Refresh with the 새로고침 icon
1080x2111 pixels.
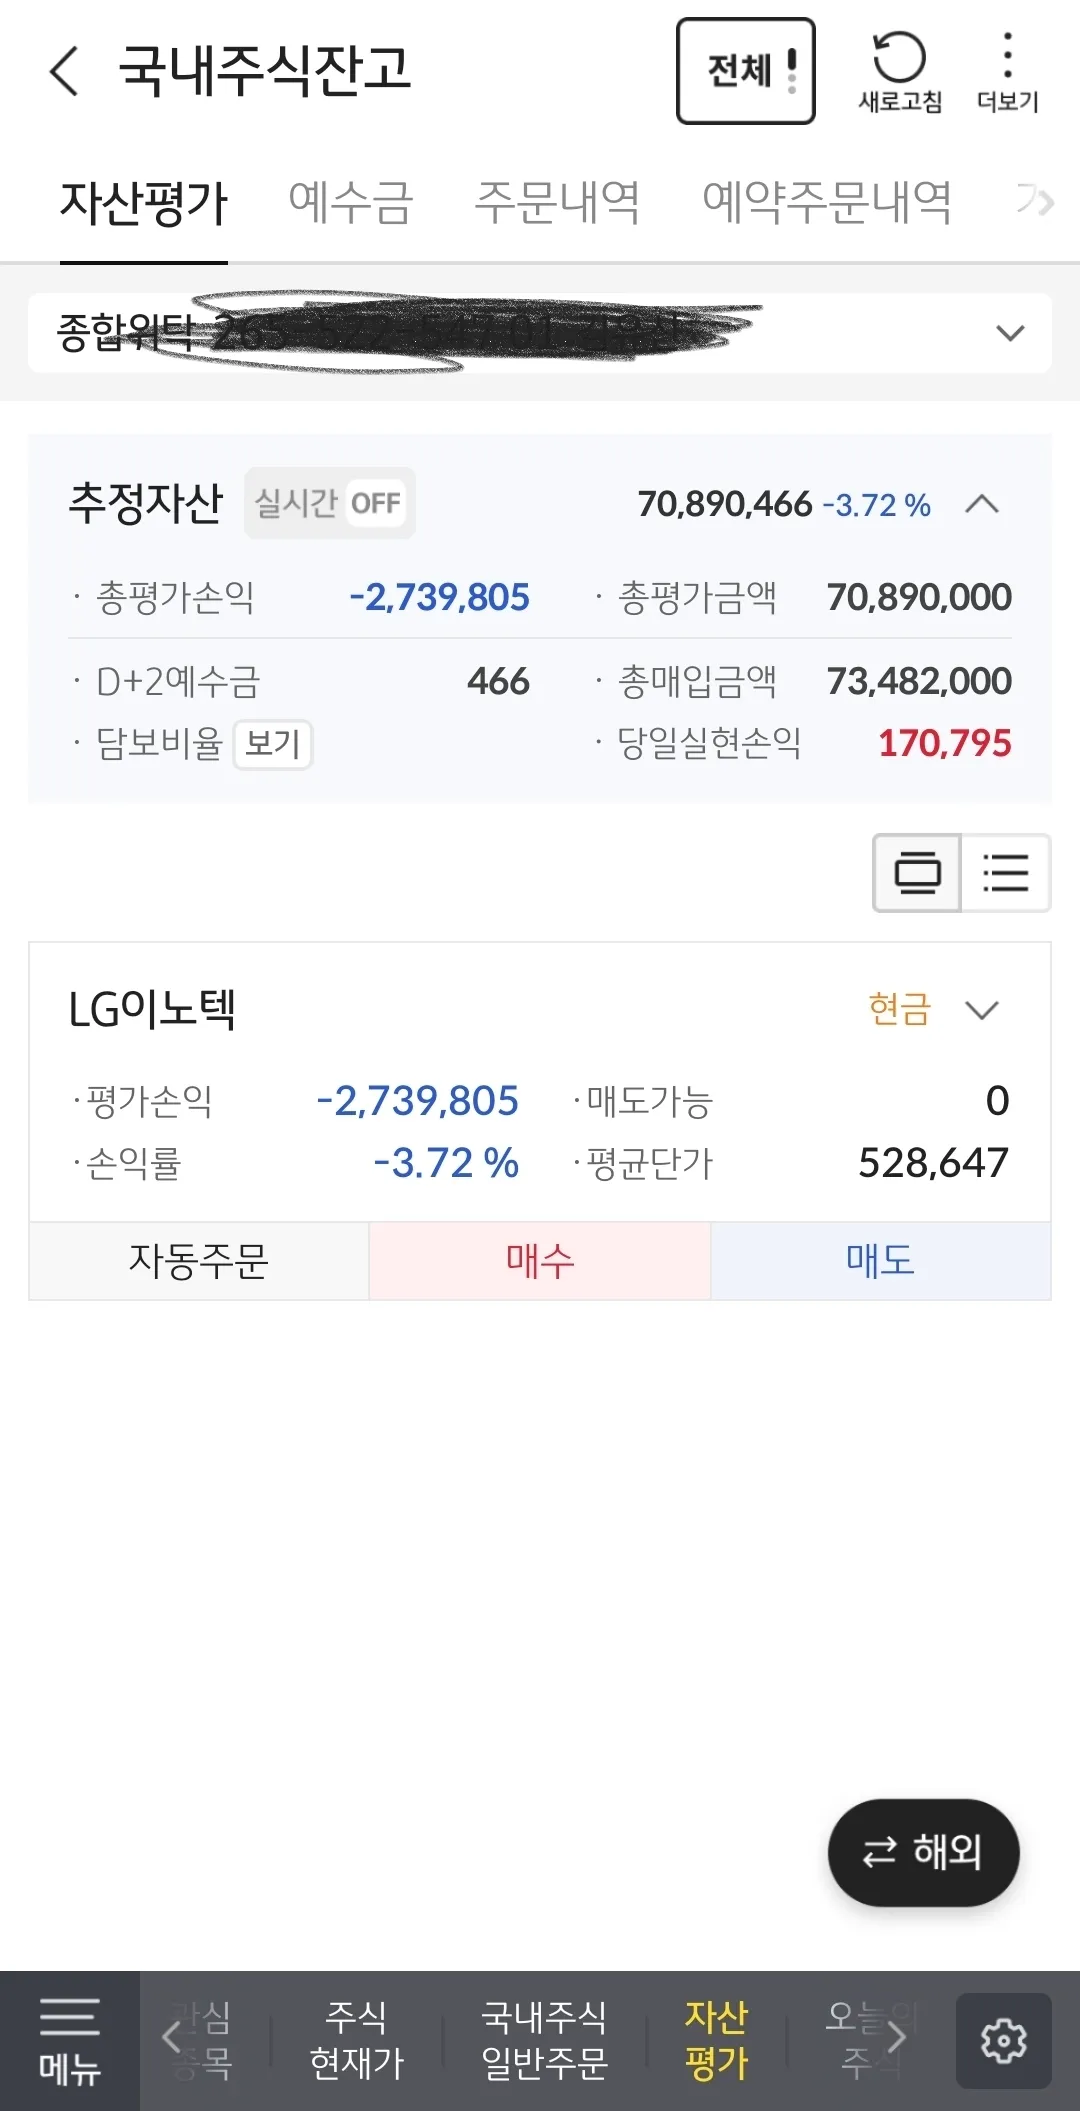point(900,72)
